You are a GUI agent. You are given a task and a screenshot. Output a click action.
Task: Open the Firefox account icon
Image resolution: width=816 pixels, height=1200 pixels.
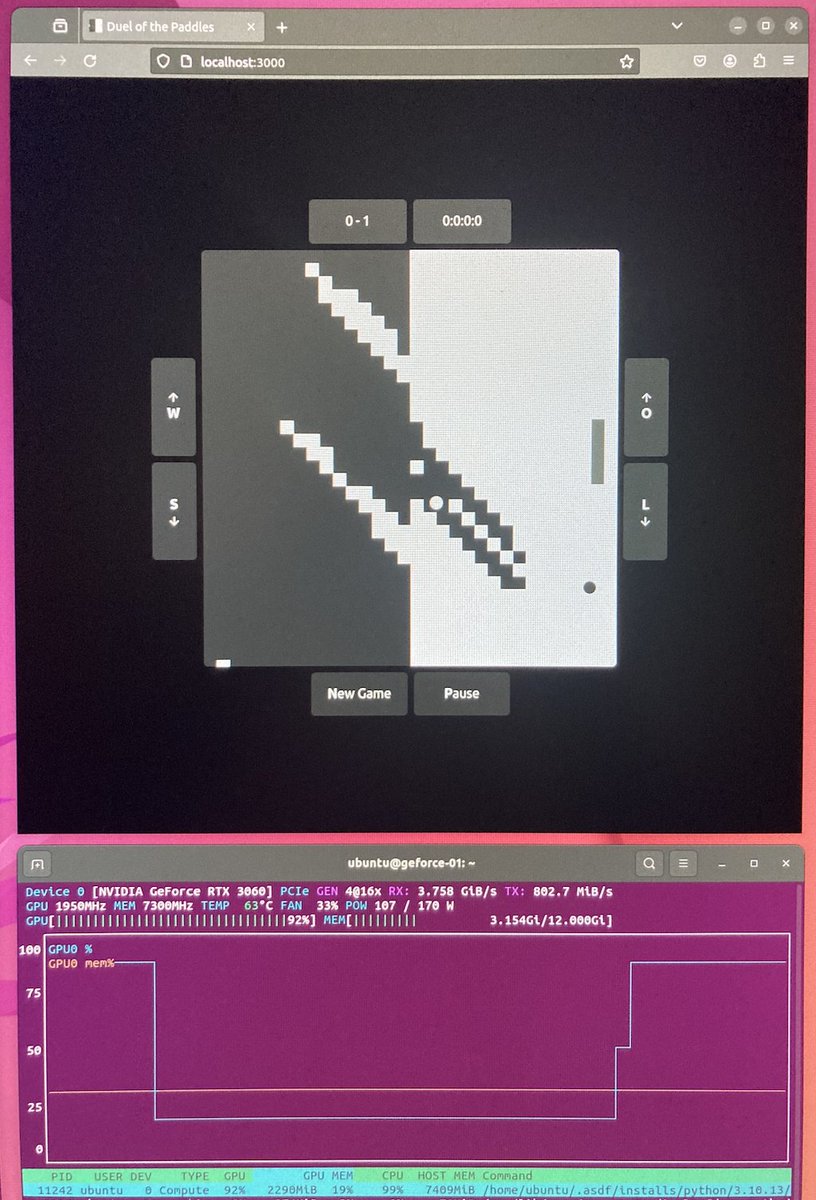730,61
